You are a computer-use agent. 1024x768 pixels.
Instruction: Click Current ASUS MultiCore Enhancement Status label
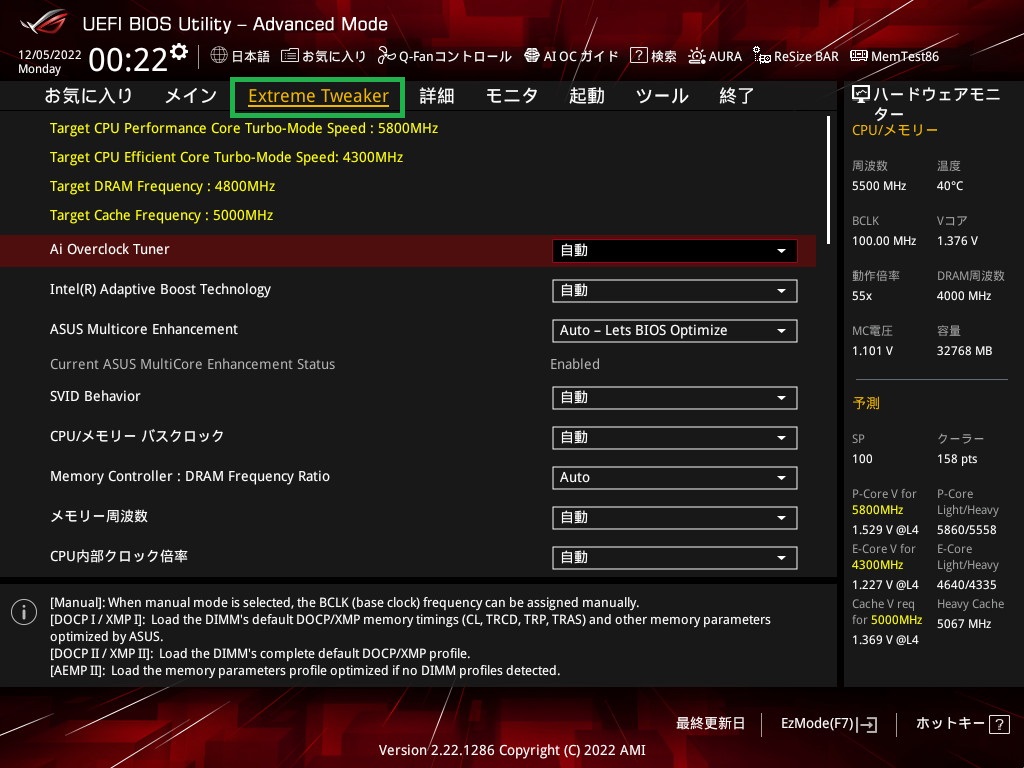tap(192, 364)
